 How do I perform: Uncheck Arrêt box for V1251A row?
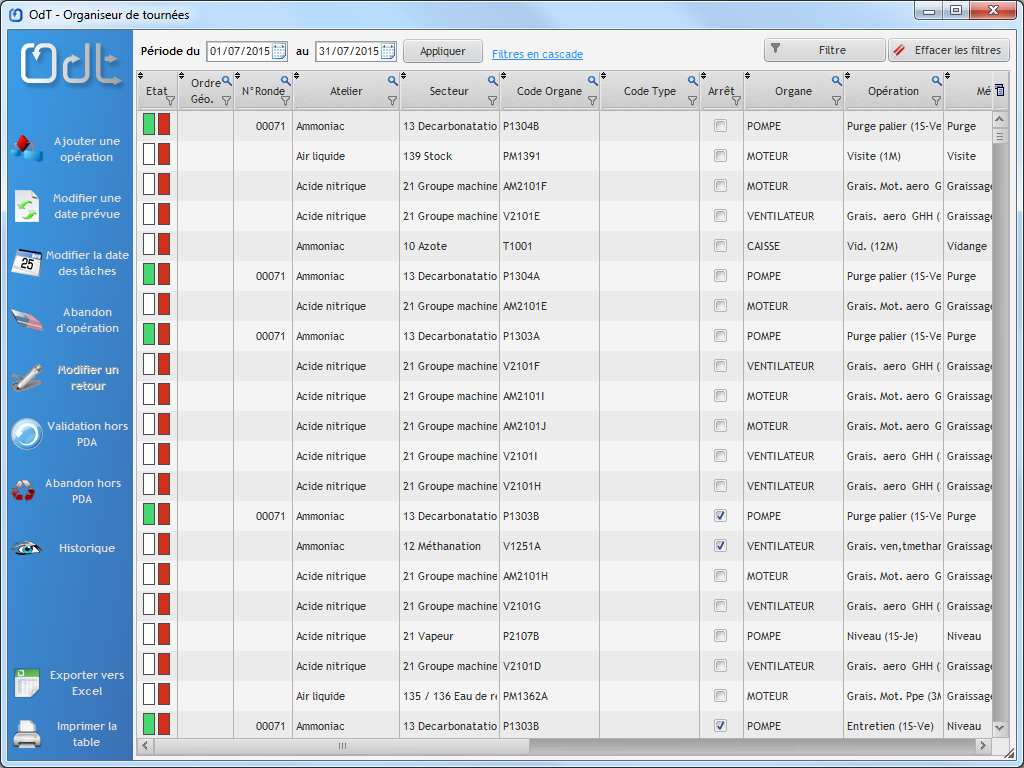720,546
